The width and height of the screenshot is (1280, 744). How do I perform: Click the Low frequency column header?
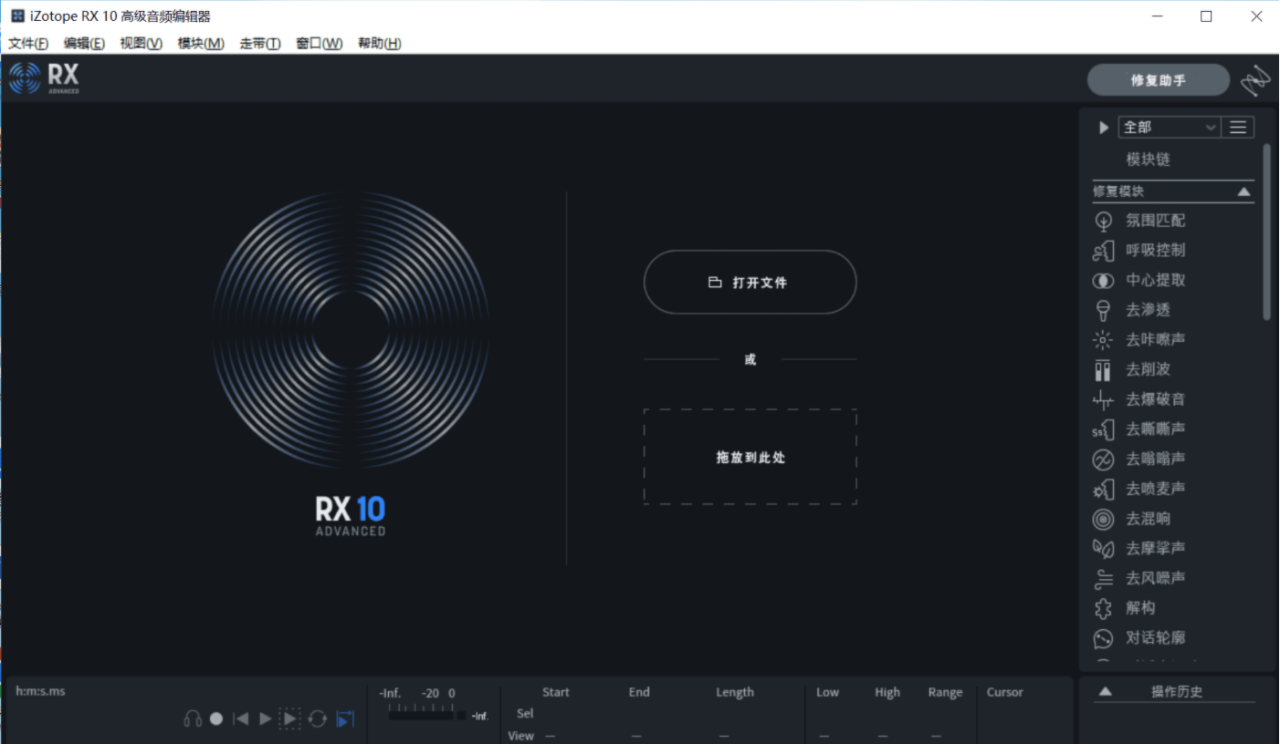coord(828,692)
